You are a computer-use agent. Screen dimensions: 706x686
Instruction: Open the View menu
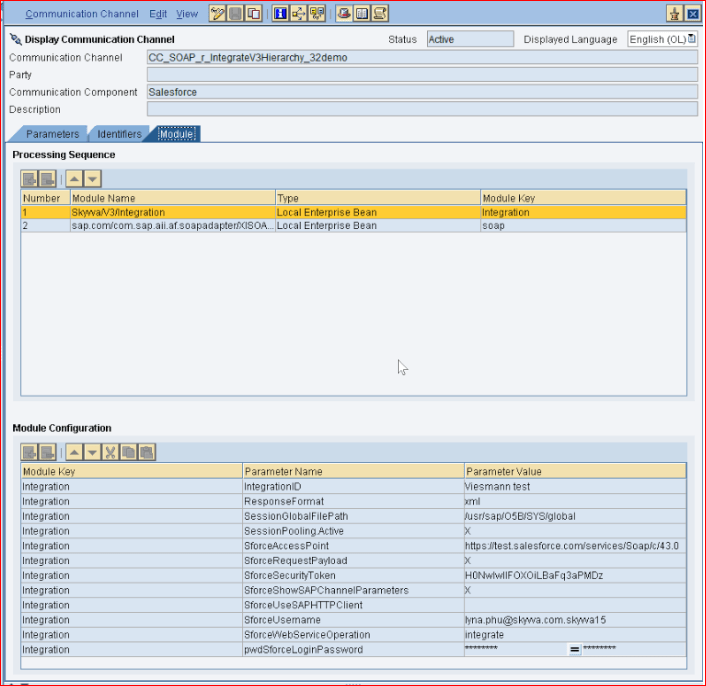pyautogui.click(x=187, y=14)
